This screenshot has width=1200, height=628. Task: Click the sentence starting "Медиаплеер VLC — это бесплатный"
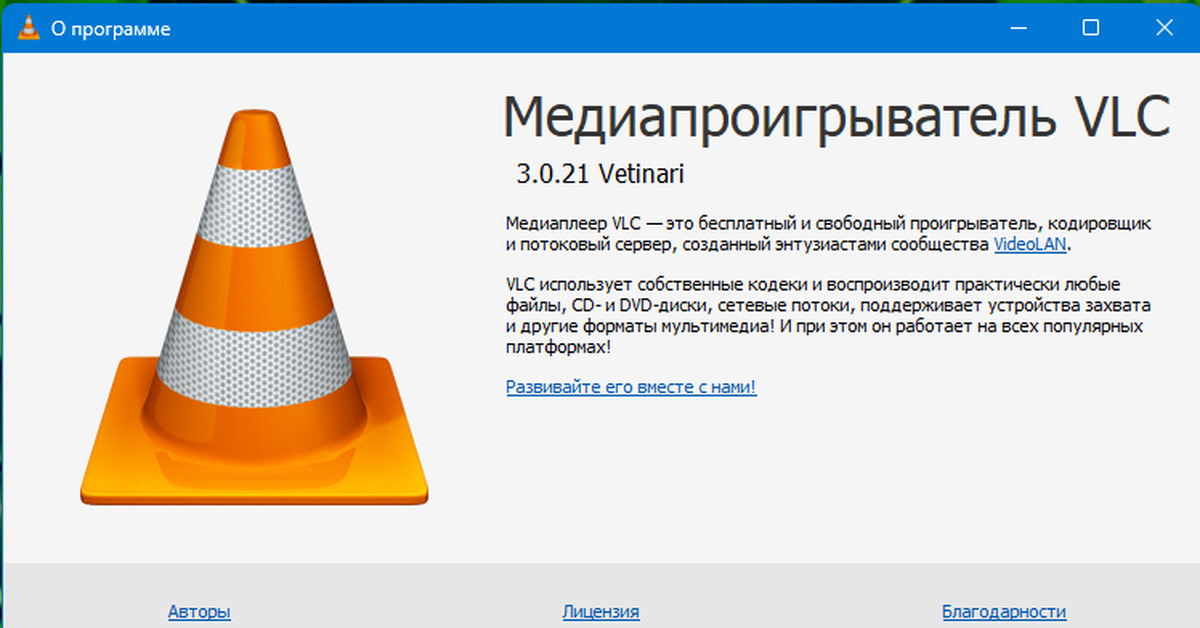[x=829, y=232]
